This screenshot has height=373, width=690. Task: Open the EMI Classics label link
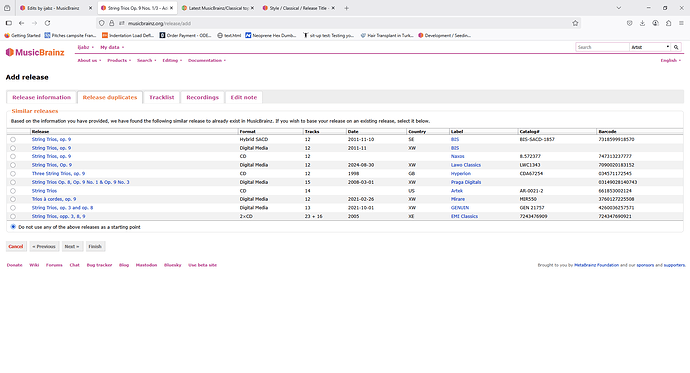point(464,216)
